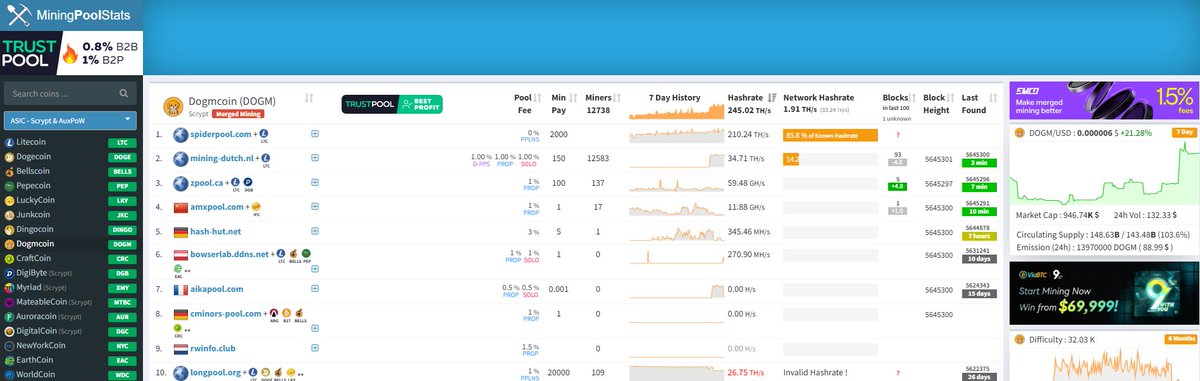
Task: Start the coin search with the magnifier icon
Action: (124, 94)
